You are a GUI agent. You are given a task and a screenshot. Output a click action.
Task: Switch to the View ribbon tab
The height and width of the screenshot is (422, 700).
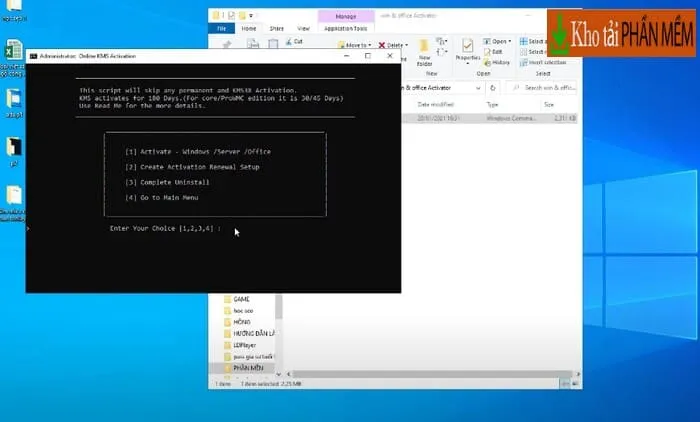[303, 29]
